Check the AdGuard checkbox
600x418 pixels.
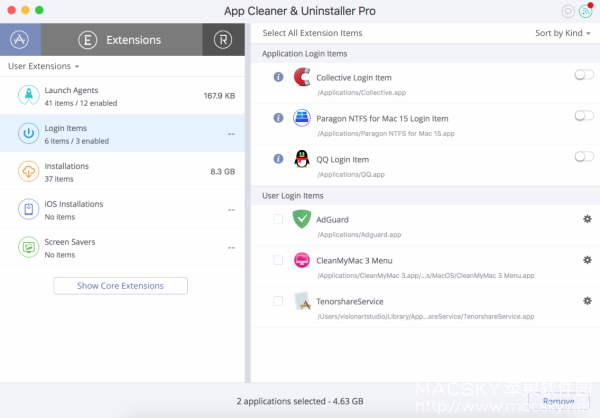(x=278, y=219)
